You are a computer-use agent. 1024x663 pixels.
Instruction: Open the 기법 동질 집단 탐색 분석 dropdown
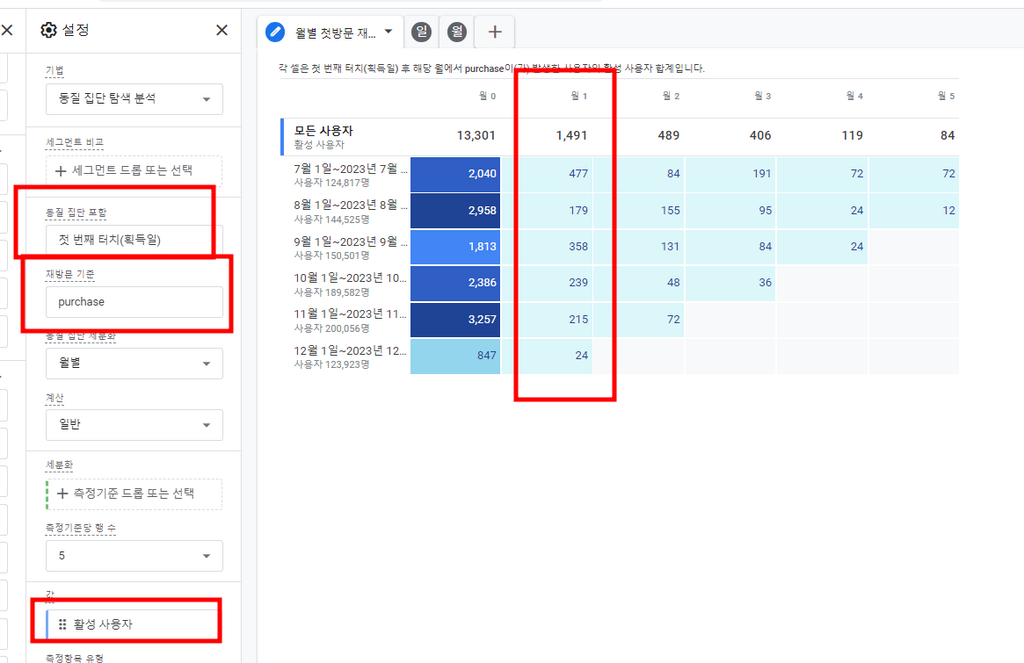tap(134, 99)
